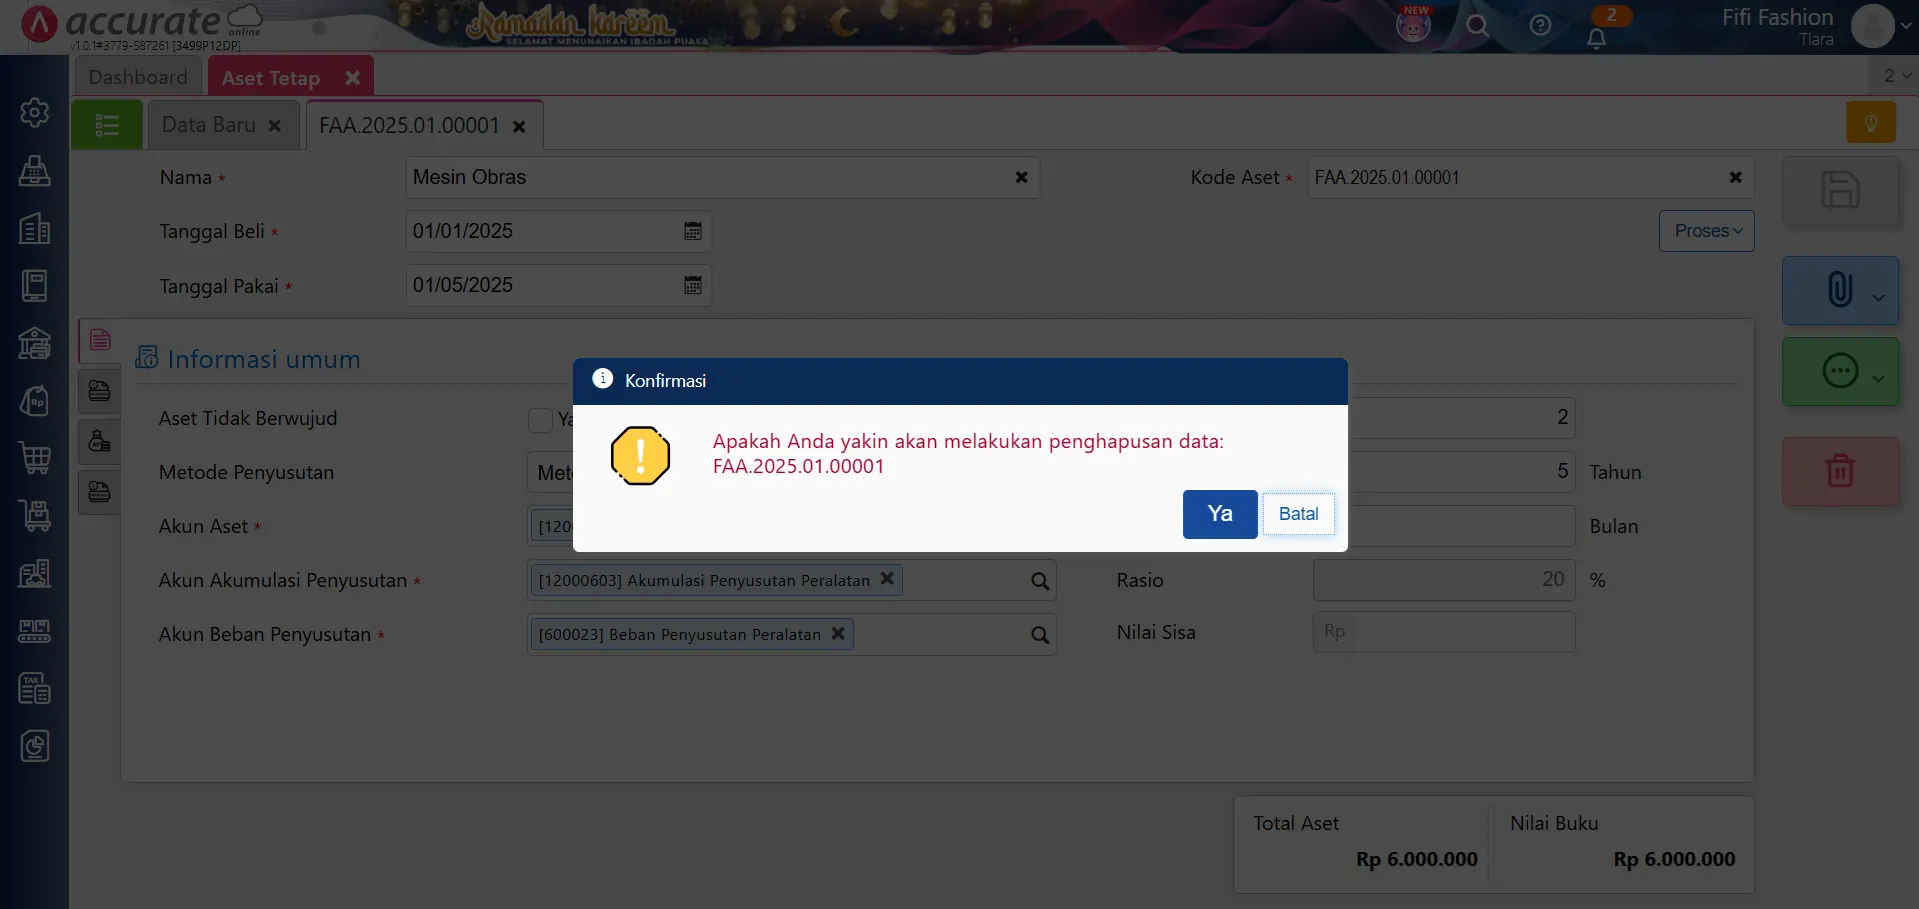Screen dimensions: 1919x909
Task: Cancel deletion with Batal button
Action: [1297, 514]
